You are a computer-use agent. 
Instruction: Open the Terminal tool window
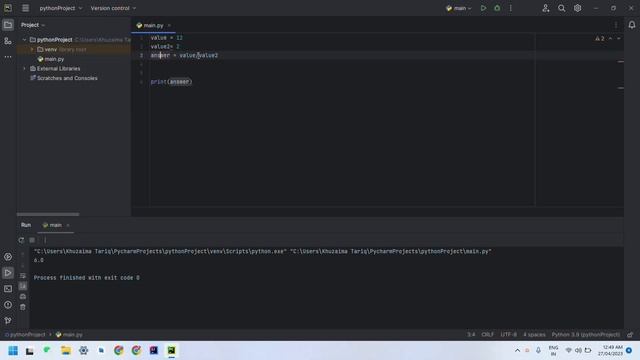[8, 289]
